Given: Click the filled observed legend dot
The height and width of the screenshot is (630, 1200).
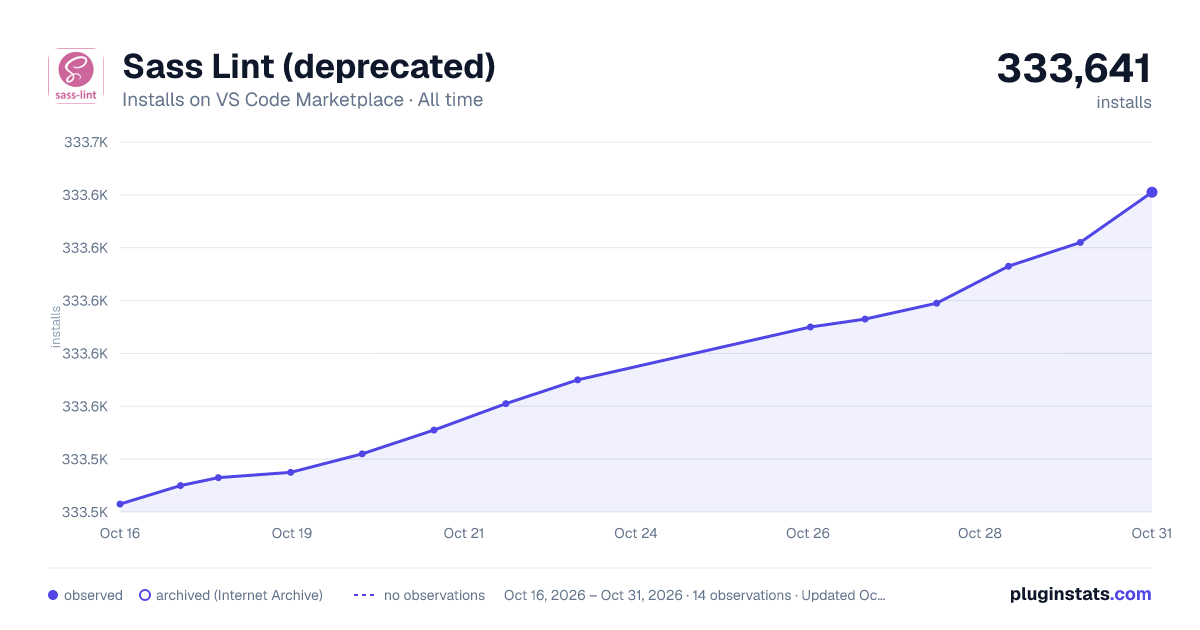Looking at the screenshot, I should pyautogui.click(x=53, y=595).
